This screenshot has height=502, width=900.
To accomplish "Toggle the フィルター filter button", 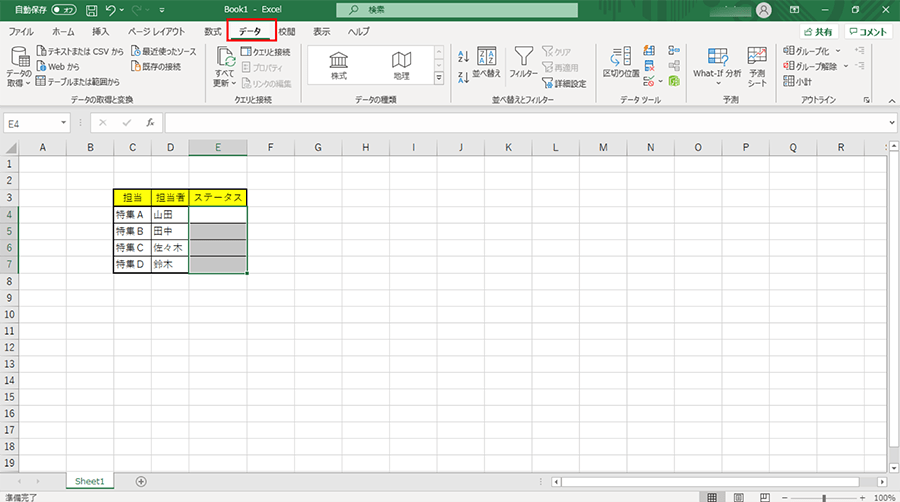I will pyautogui.click(x=523, y=63).
